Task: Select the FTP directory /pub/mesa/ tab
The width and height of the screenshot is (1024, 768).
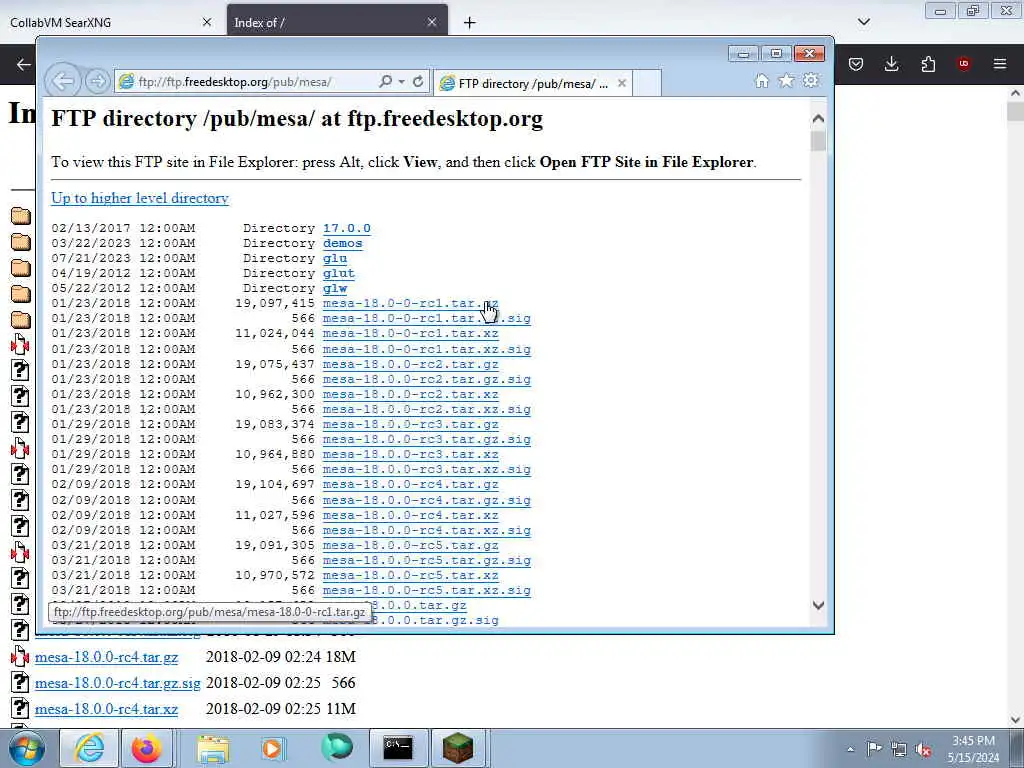Action: click(x=532, y=84)
